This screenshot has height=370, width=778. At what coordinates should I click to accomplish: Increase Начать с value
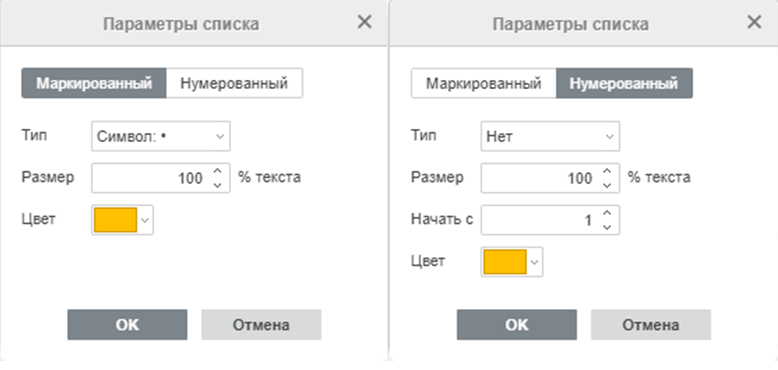point(606,213)
